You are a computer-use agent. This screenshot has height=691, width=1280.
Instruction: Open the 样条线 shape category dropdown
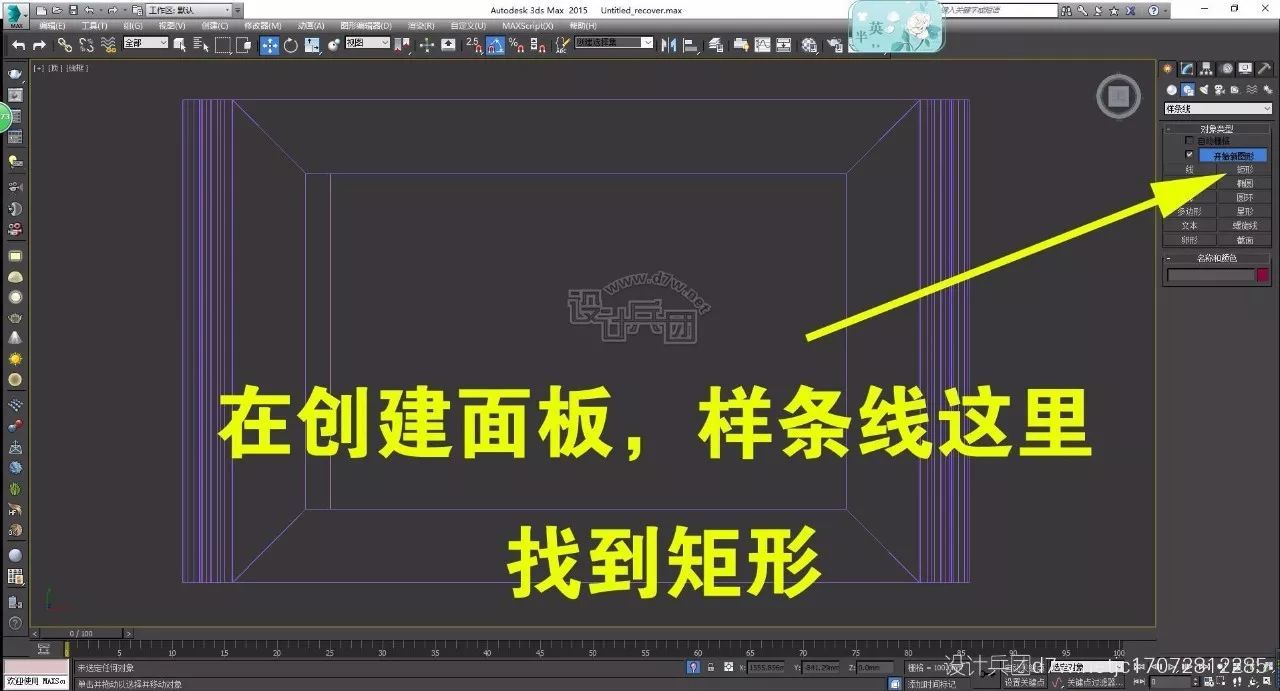(1218, 108)
